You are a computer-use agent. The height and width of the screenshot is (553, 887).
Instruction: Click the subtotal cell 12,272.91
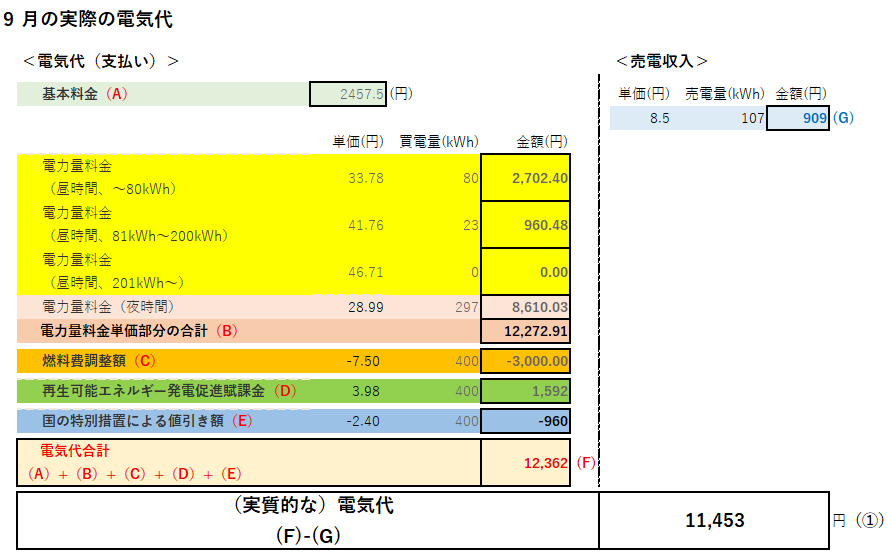click(x=526, y=331)
